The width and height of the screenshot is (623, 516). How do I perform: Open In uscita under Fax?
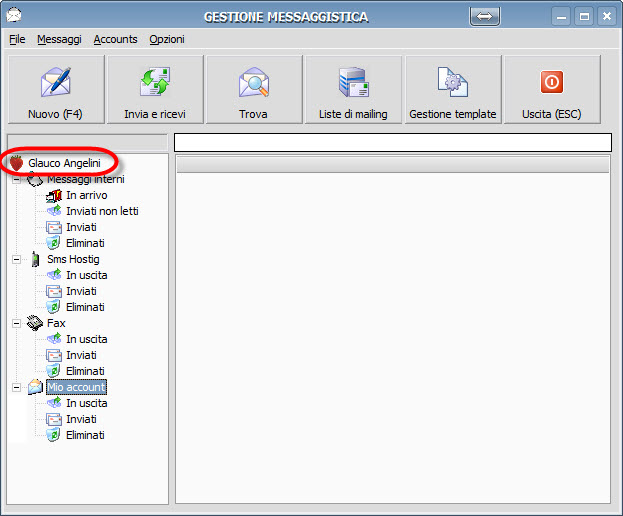87,339
